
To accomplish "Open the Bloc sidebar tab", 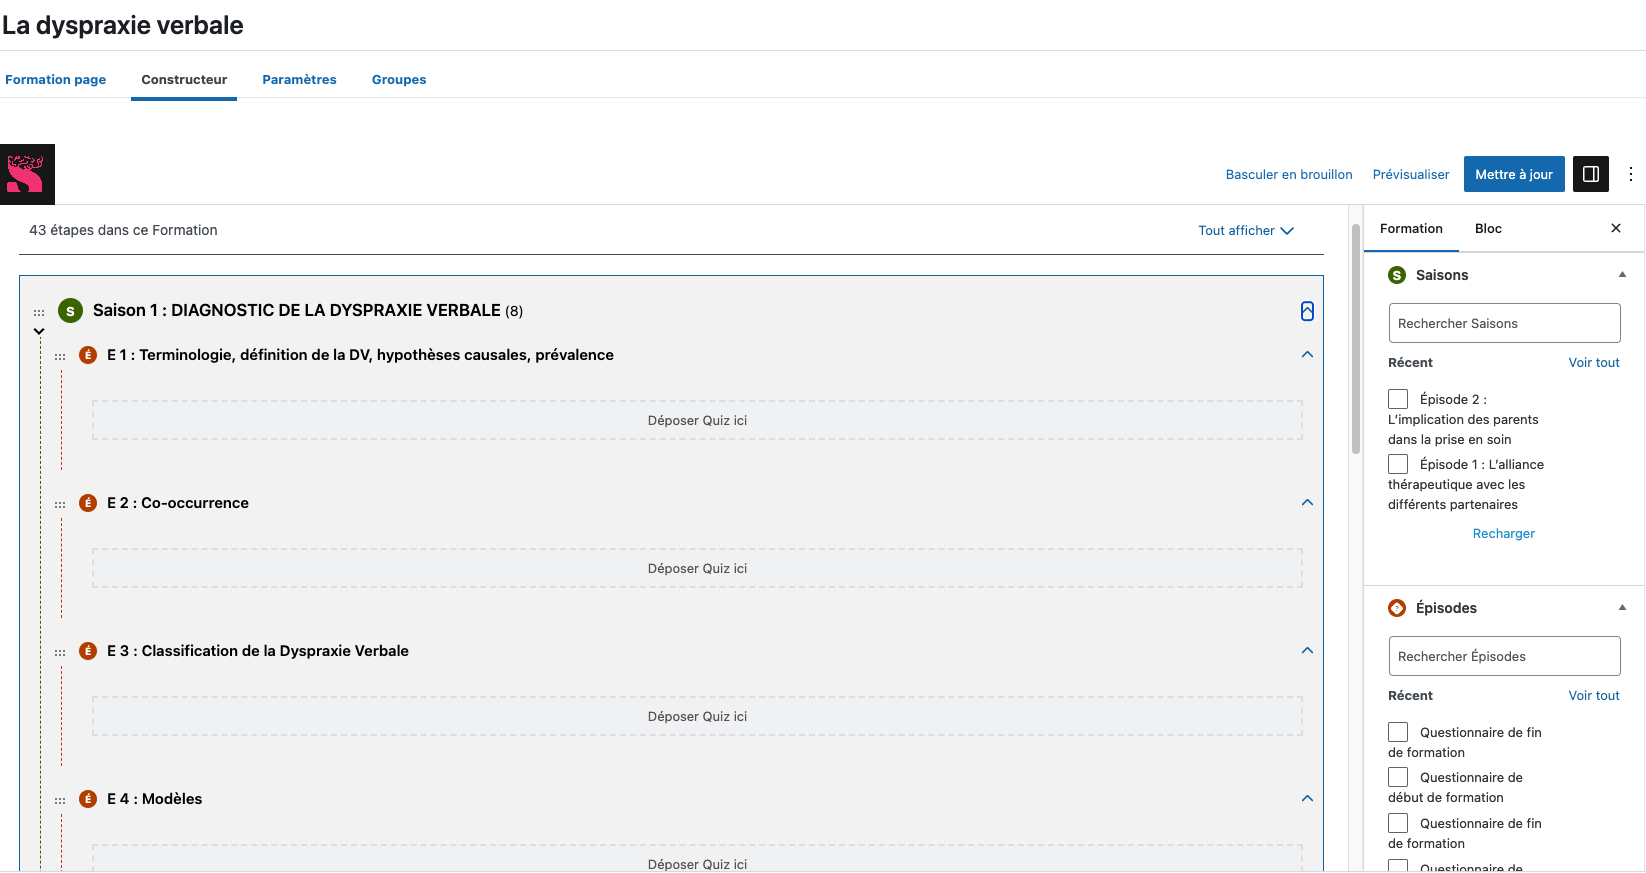I will point(1487,229).
